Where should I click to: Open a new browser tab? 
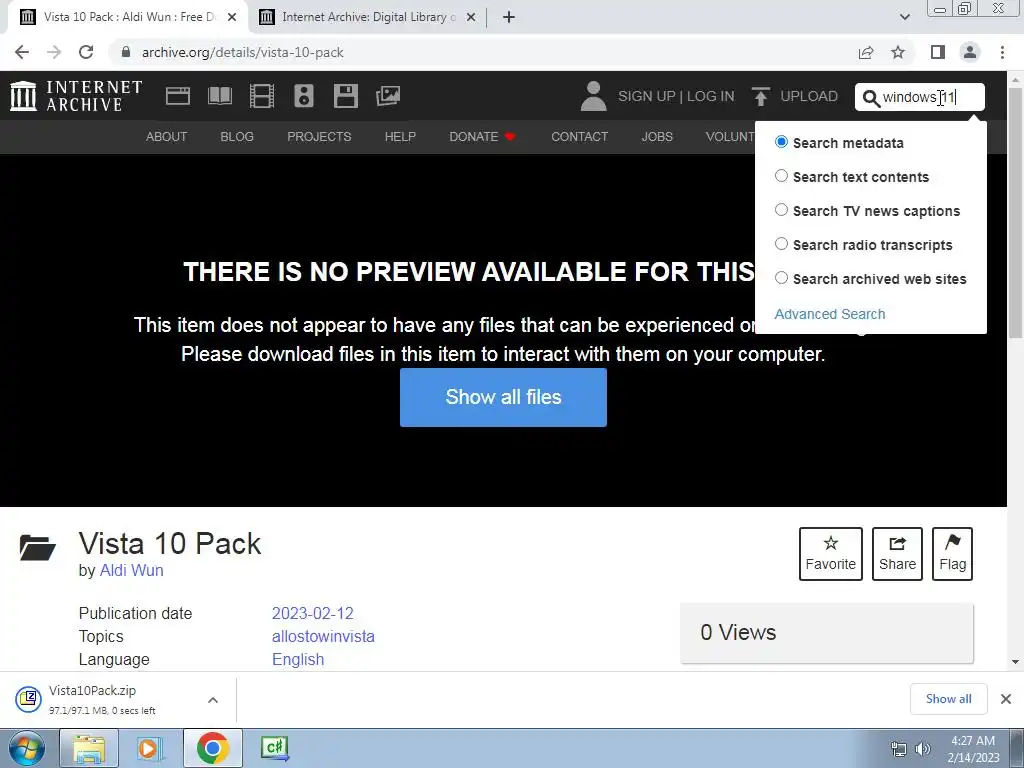(509, 17)
